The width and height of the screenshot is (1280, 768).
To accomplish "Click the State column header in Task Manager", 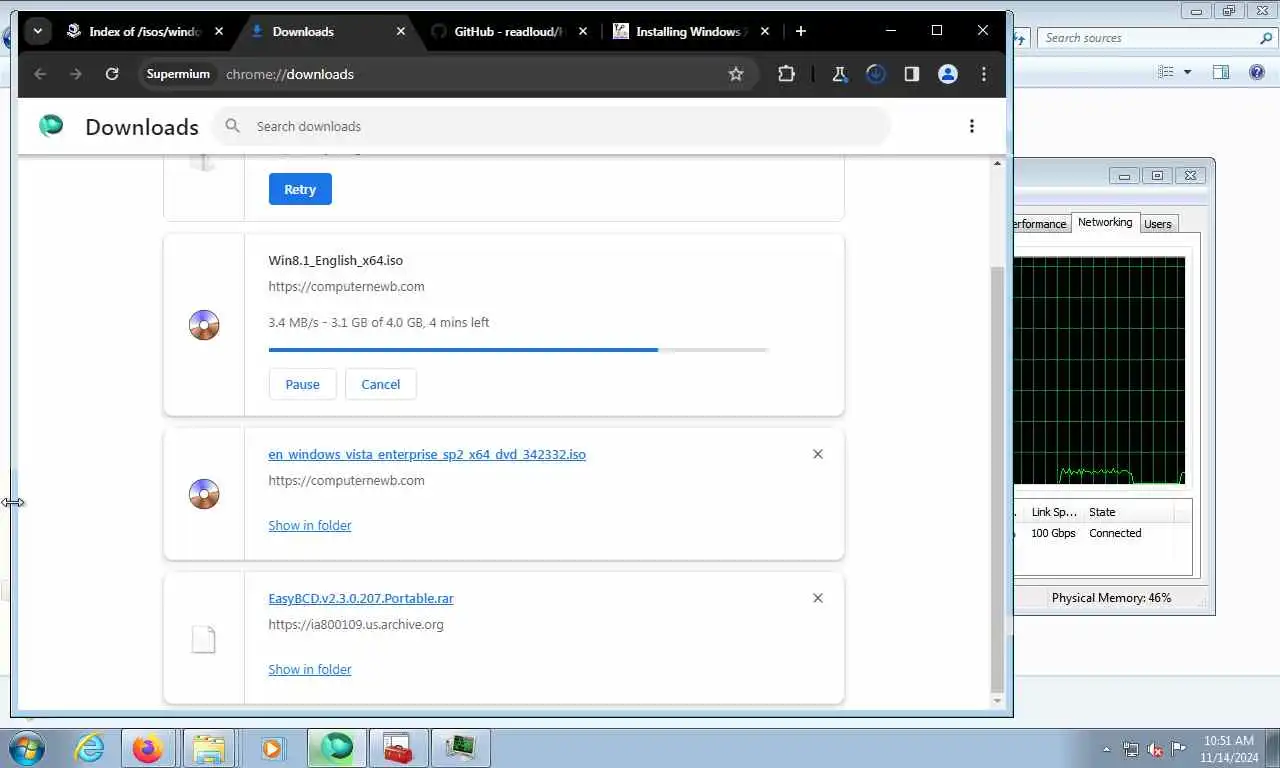I will click(1127, 512).
